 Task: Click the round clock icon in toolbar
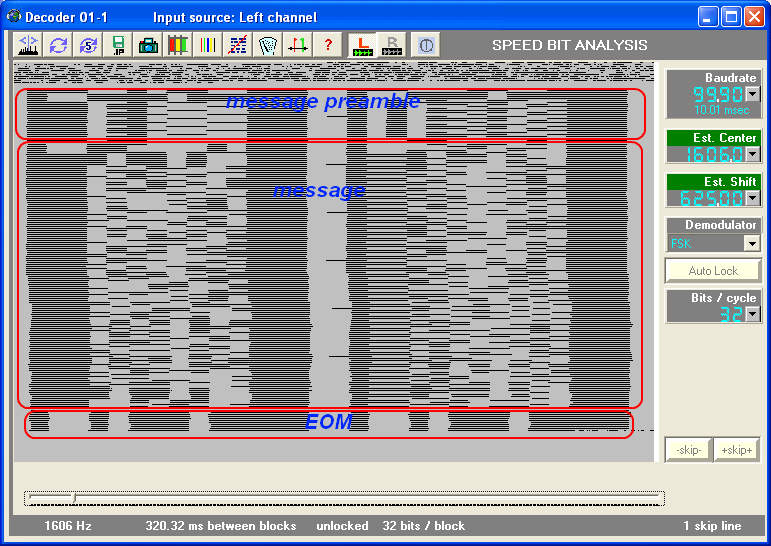(x=425, y=45)
